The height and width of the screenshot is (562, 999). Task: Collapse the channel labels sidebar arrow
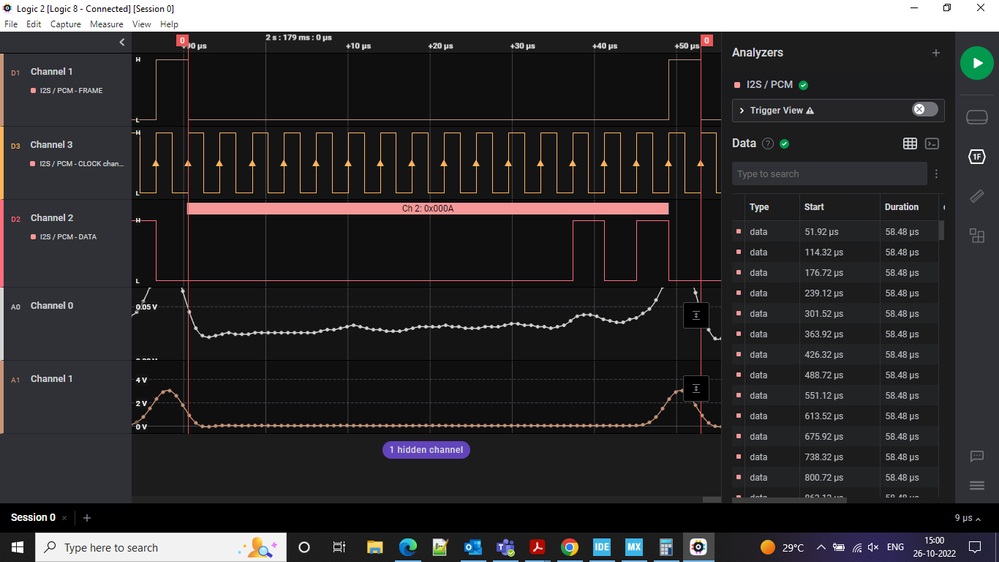click(122, 42)
